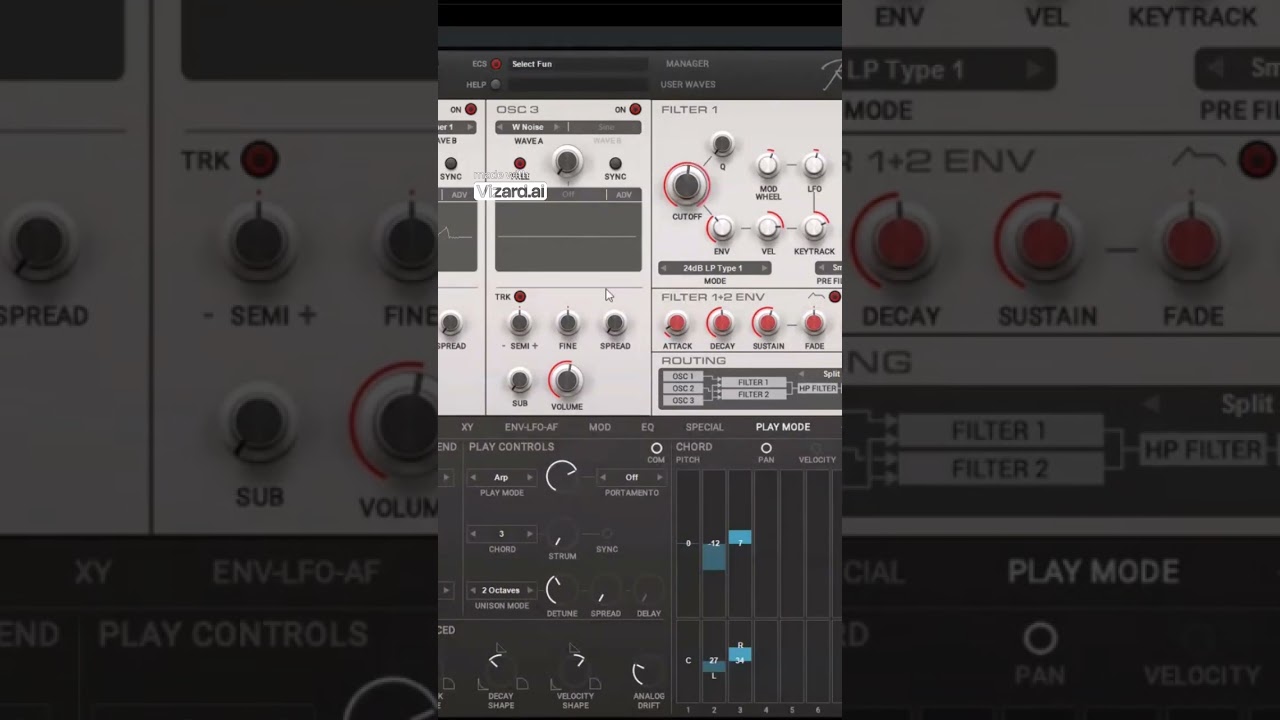Click the OSC 3 VOLUME knob
The width and height of the screenshot is (1280, 720).
tap(567, 380)
